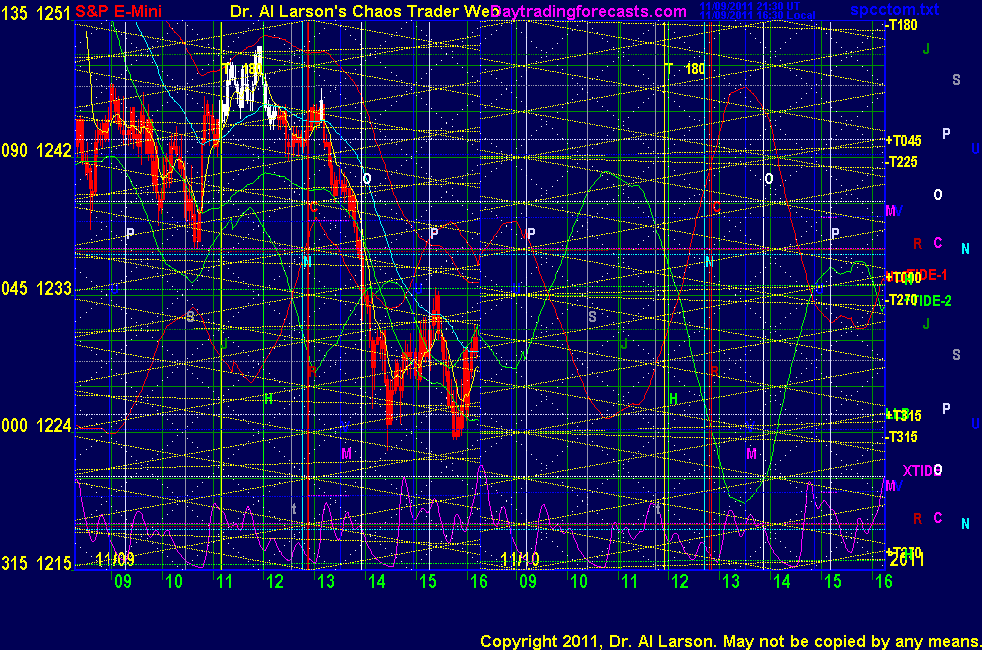Click the -T225 line label
Viewport: 982px width, 650px height.
(x=902, y=162)
